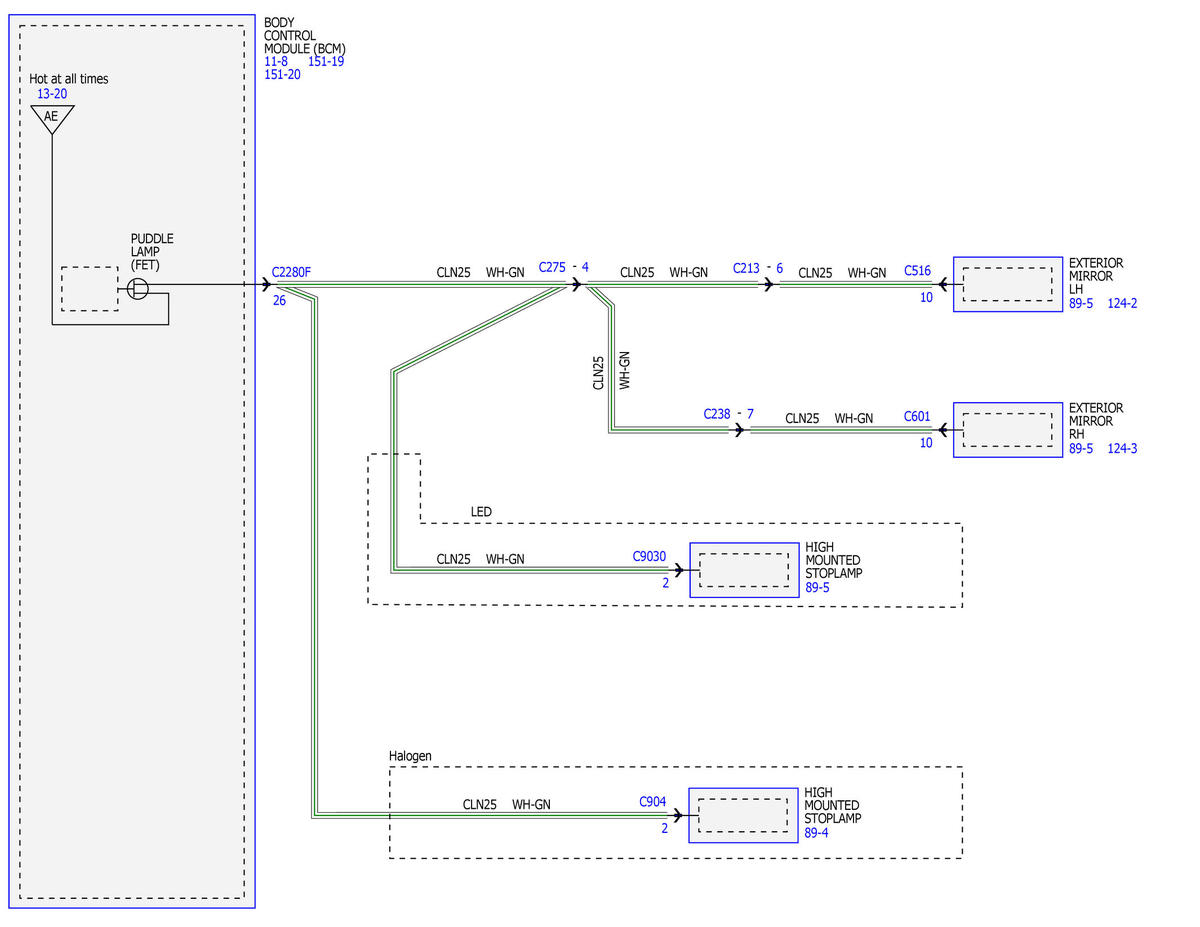Image resolution: width=1200 pixels, height=927 pixels.
Task: Select the Halogen High Mounted Stoplamp component box
Action: pyautogui.click(x=743, y=815)
